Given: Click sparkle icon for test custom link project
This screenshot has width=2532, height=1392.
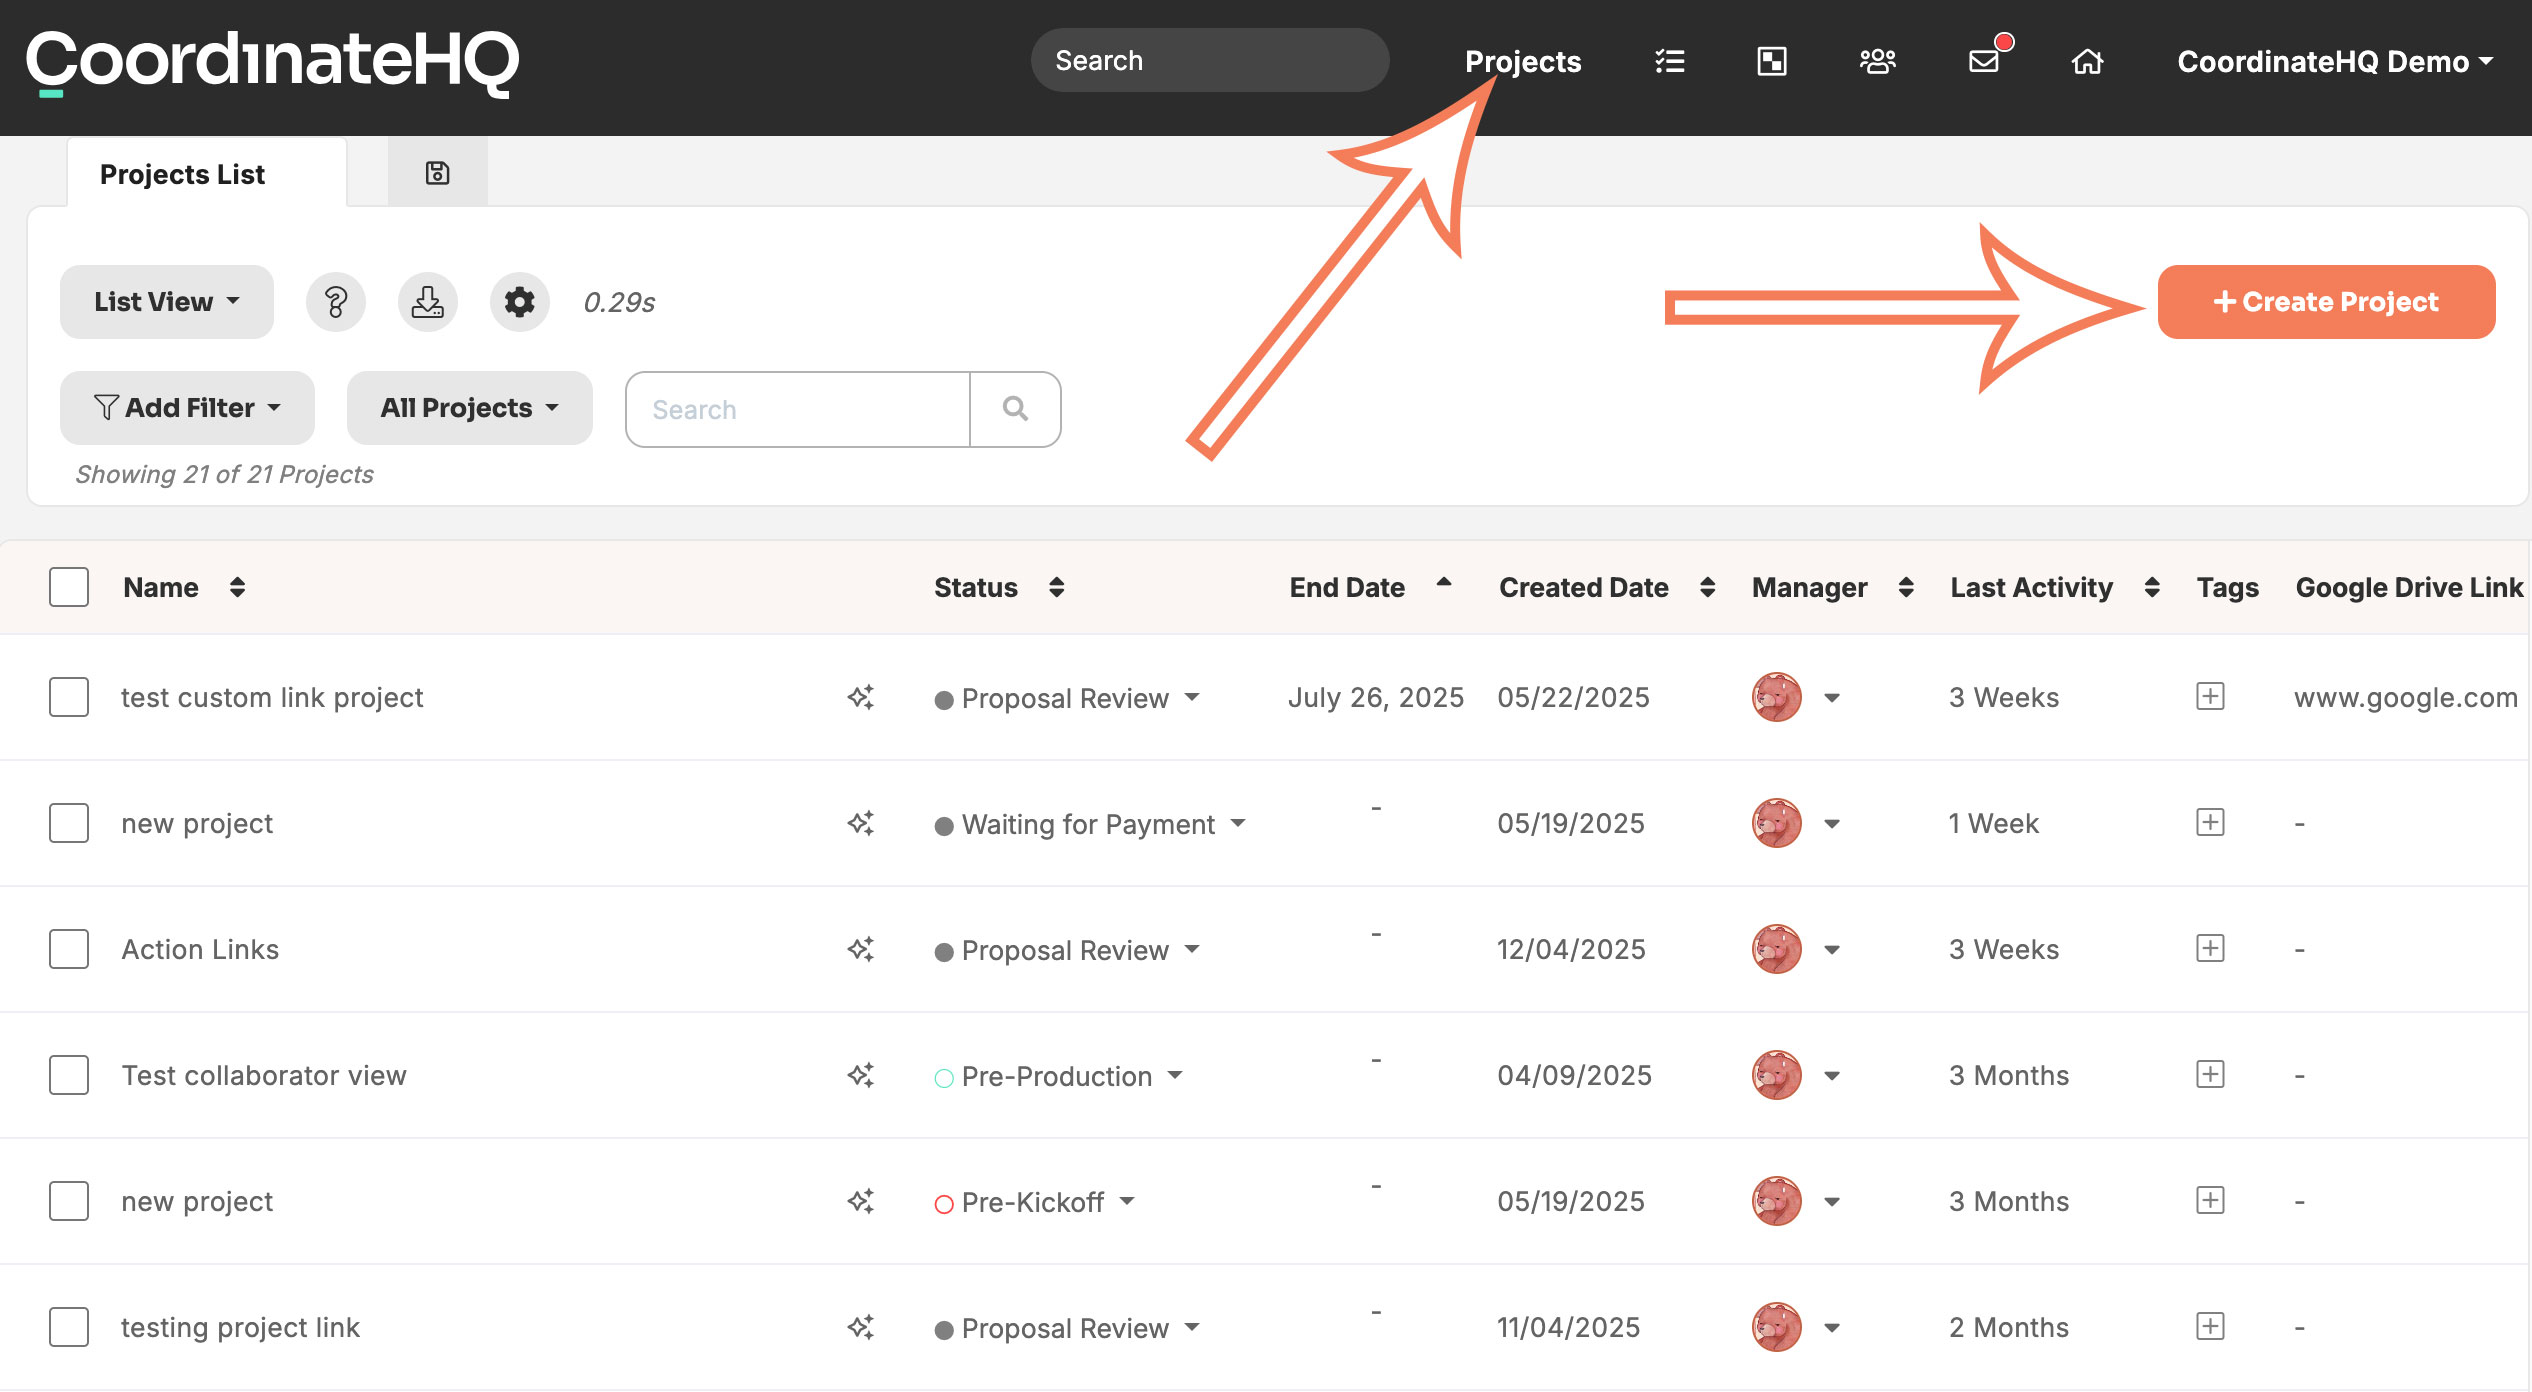Looking at the screenshot, I should point(861,697).
